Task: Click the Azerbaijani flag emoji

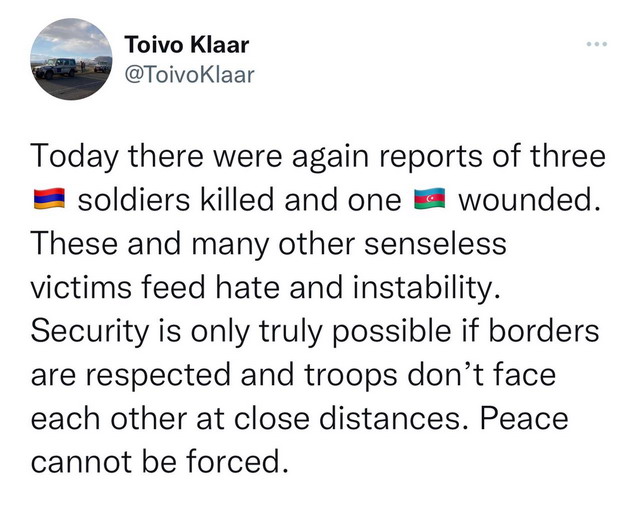Action: click(x=429, y=199)
